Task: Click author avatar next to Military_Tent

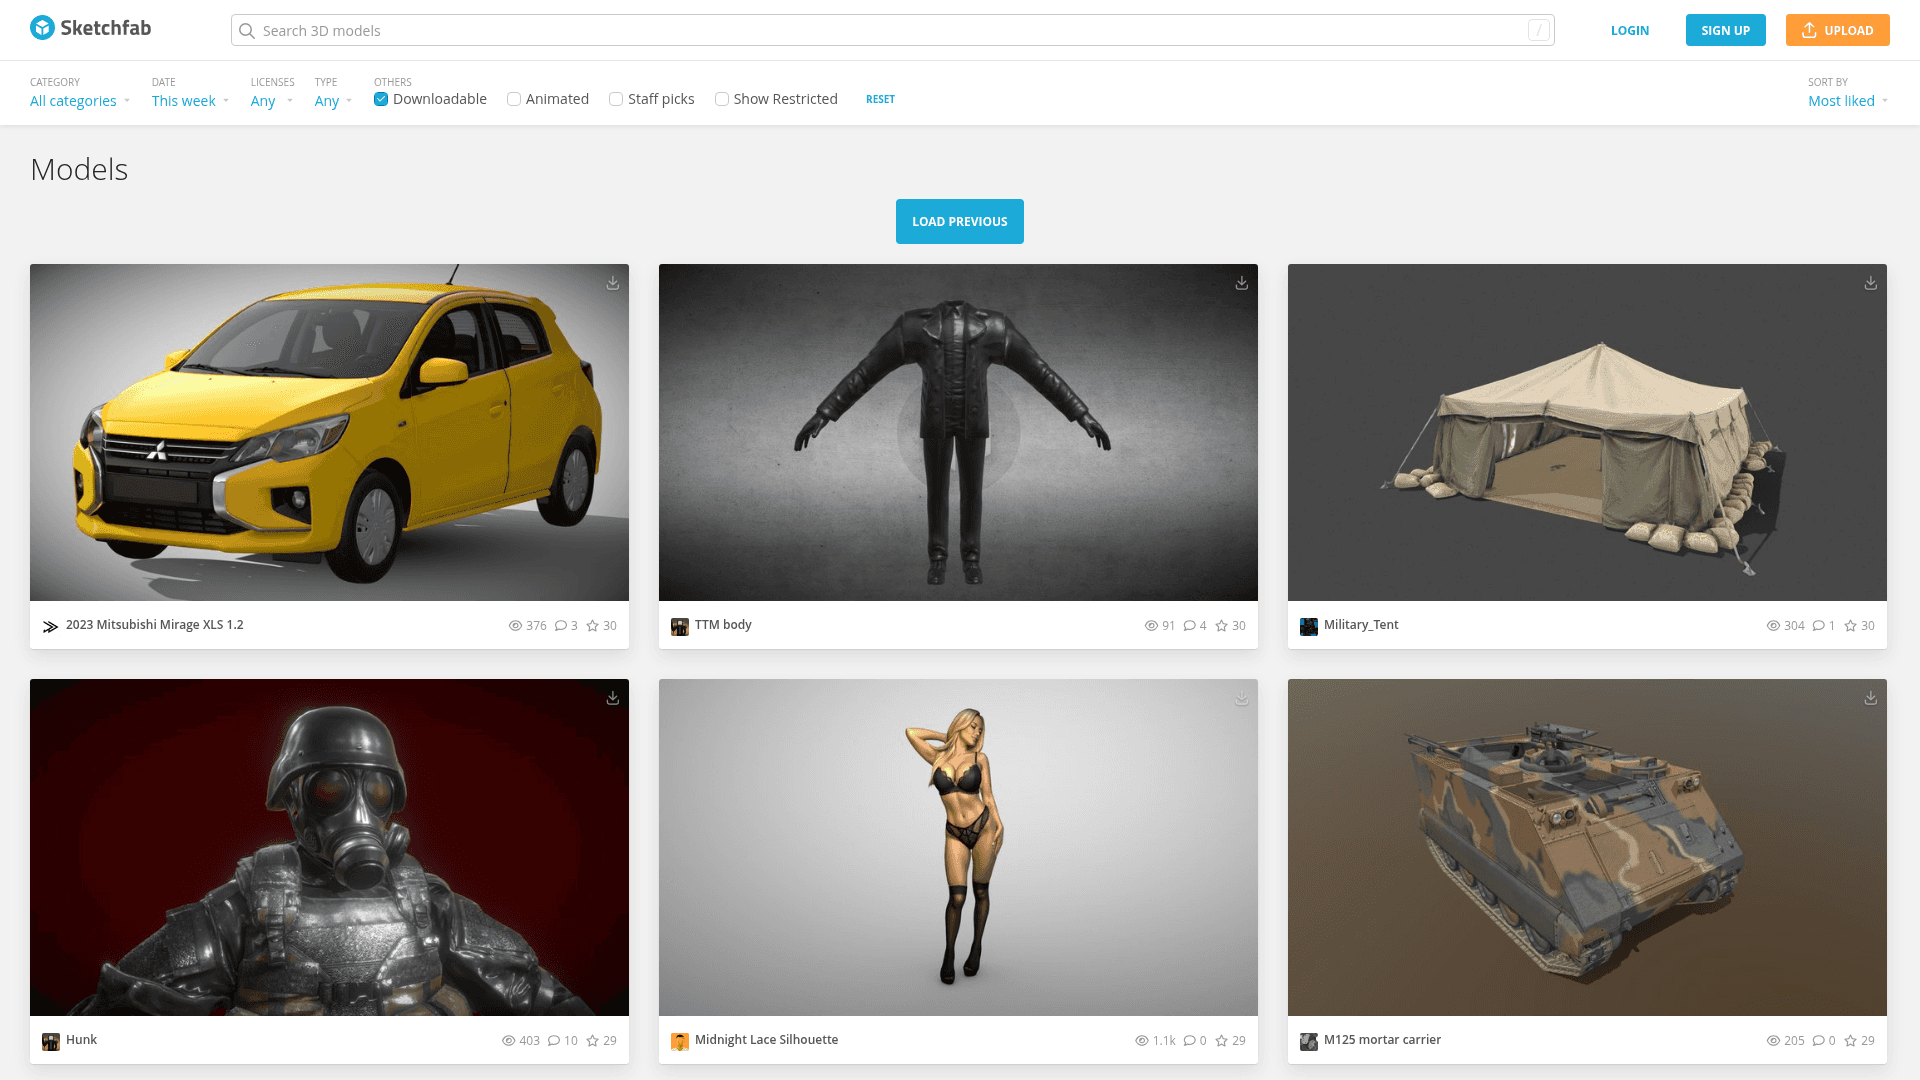Action: [x=1308, y=627]
